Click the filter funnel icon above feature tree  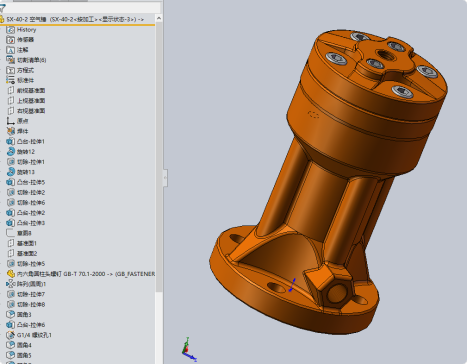tap(2, 8)
